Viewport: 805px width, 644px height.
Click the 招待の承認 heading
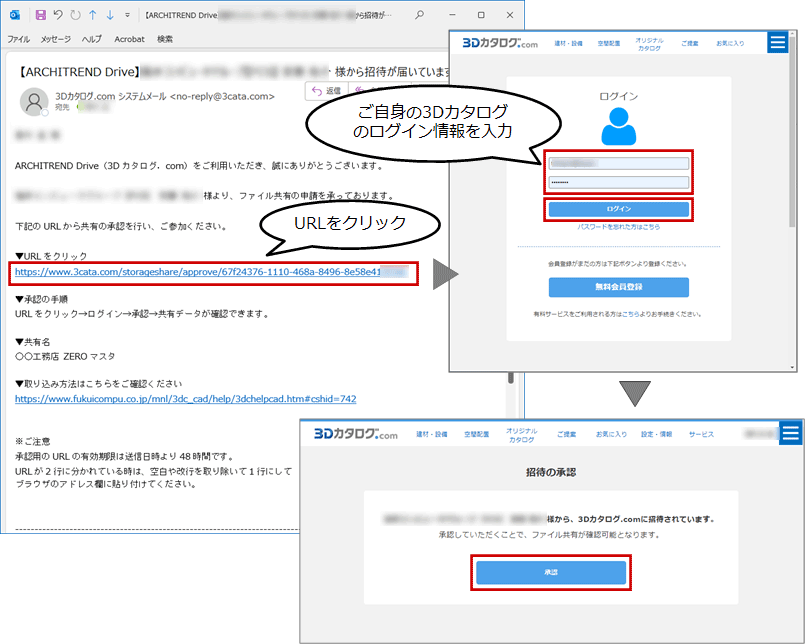click(x=551, y=472)
